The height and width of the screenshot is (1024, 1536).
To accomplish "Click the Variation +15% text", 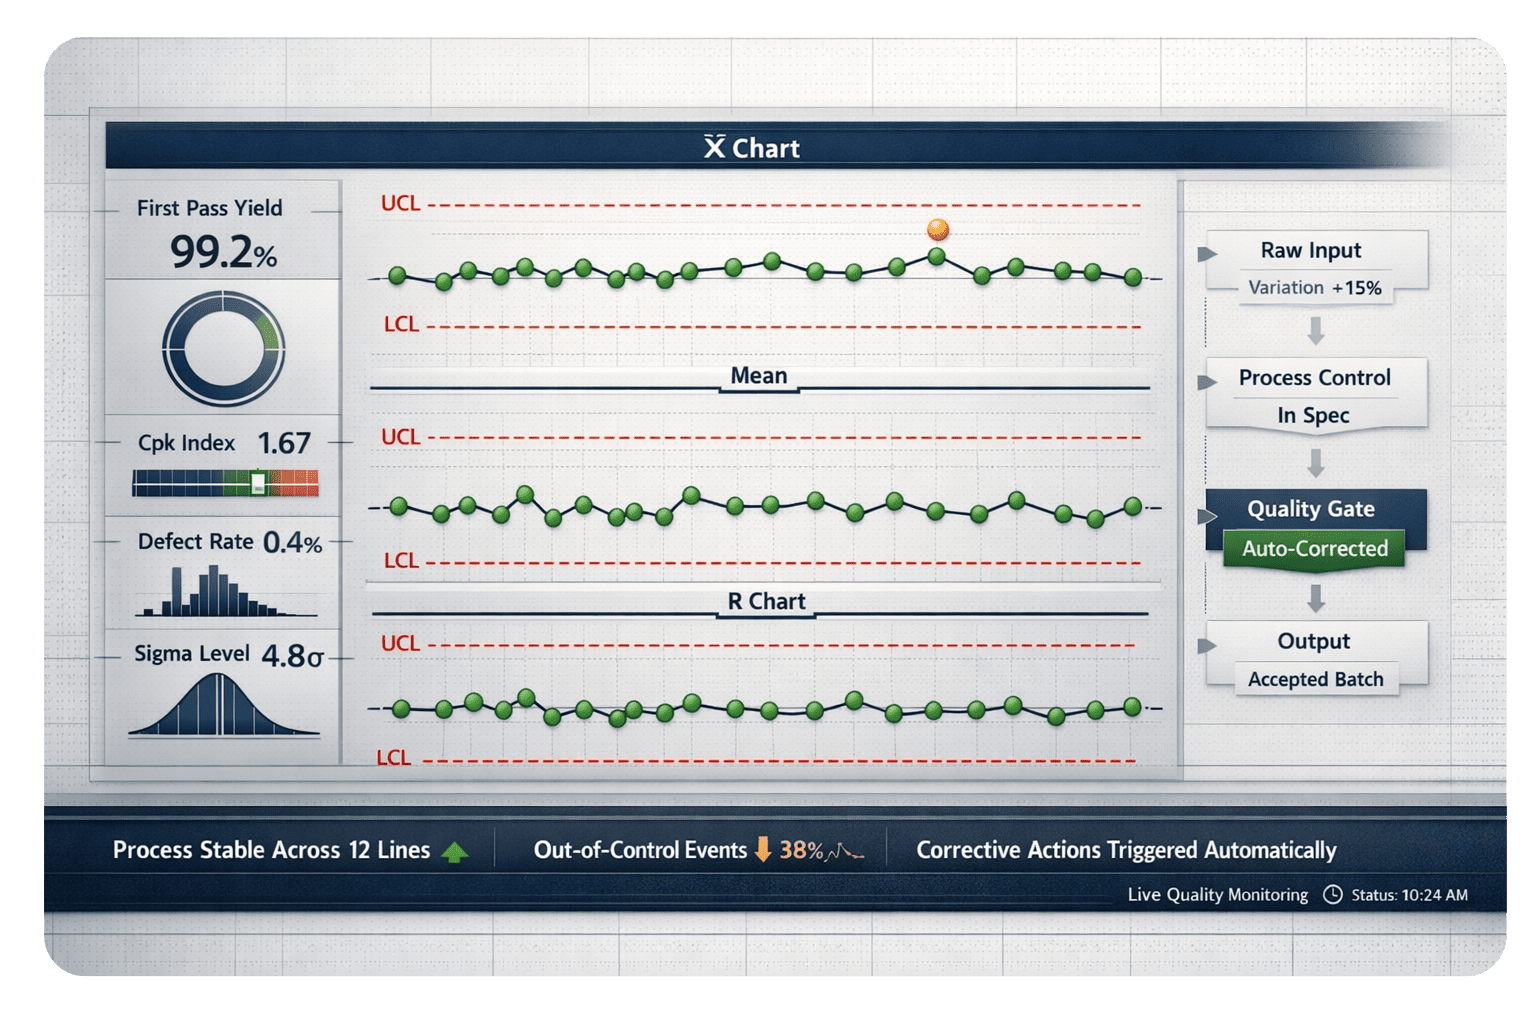I will pos(1315,288).
